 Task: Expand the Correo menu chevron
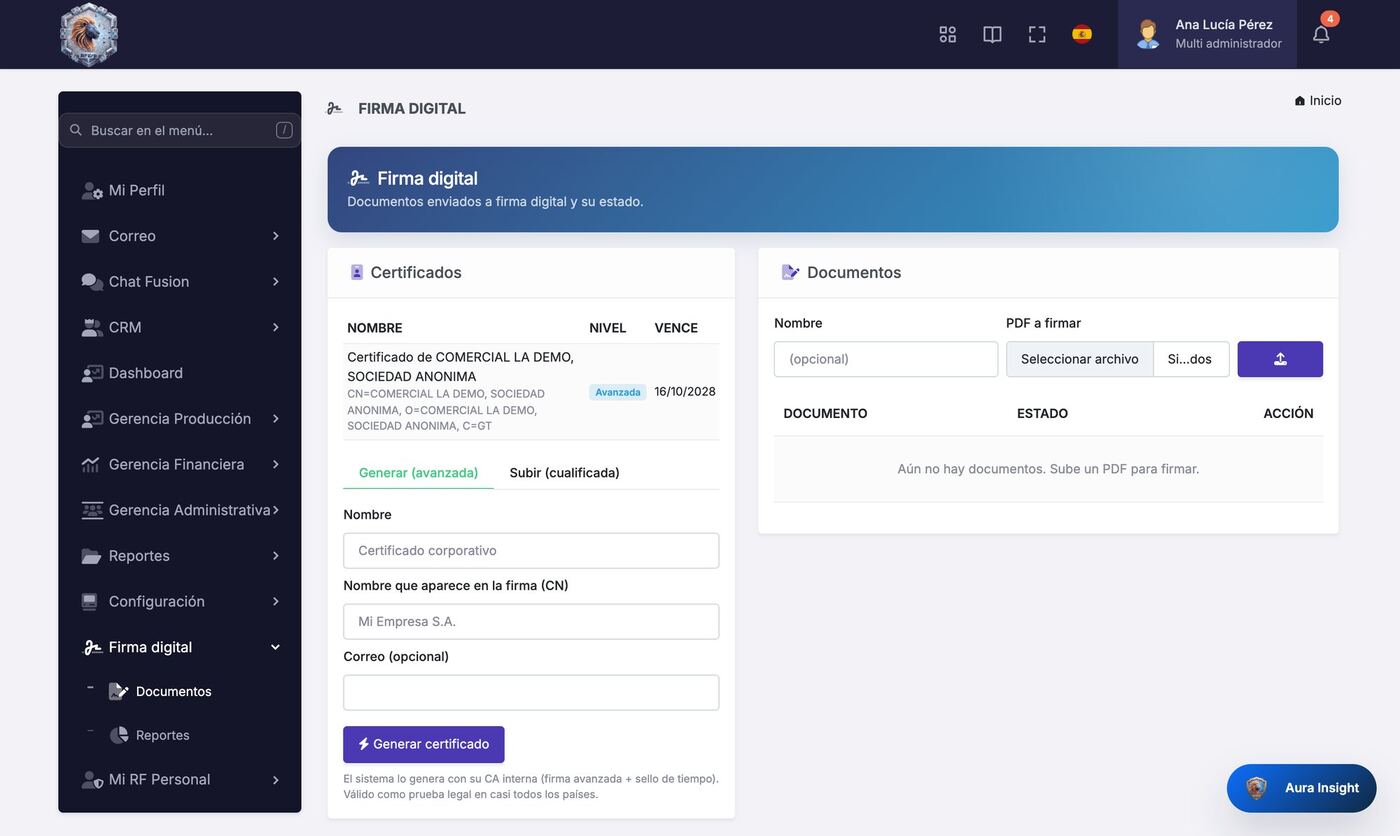pyautogui.click(x=275, y=236)
